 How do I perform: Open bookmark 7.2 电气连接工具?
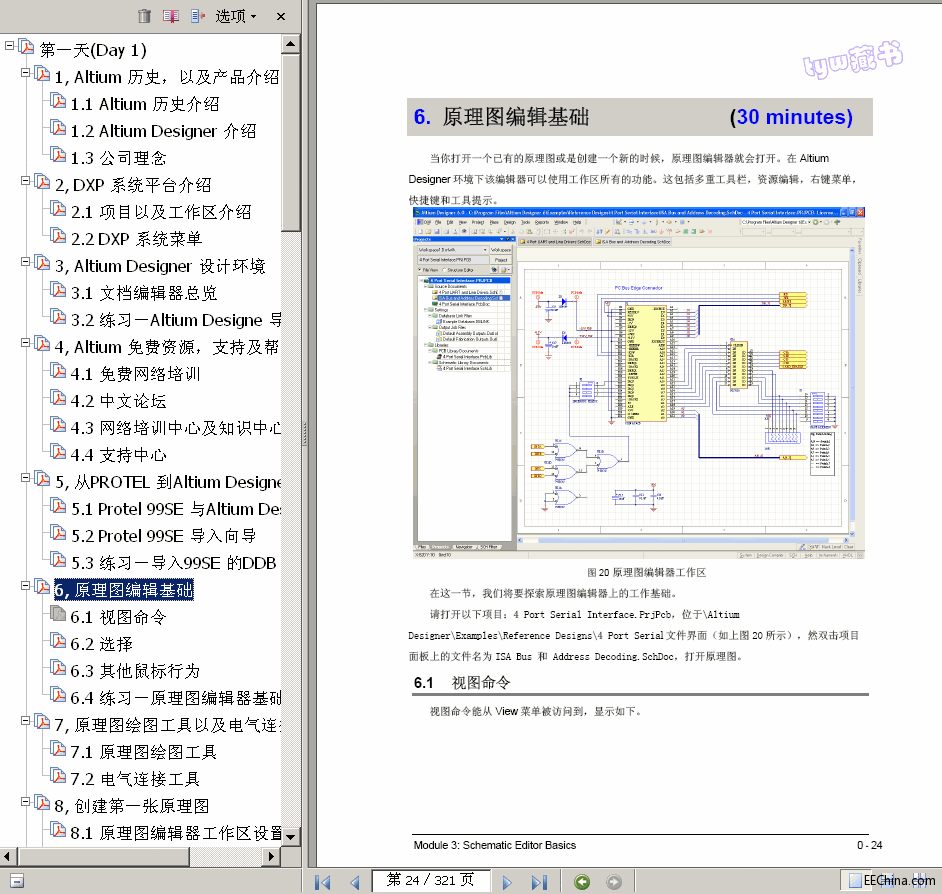pos(135,780)
